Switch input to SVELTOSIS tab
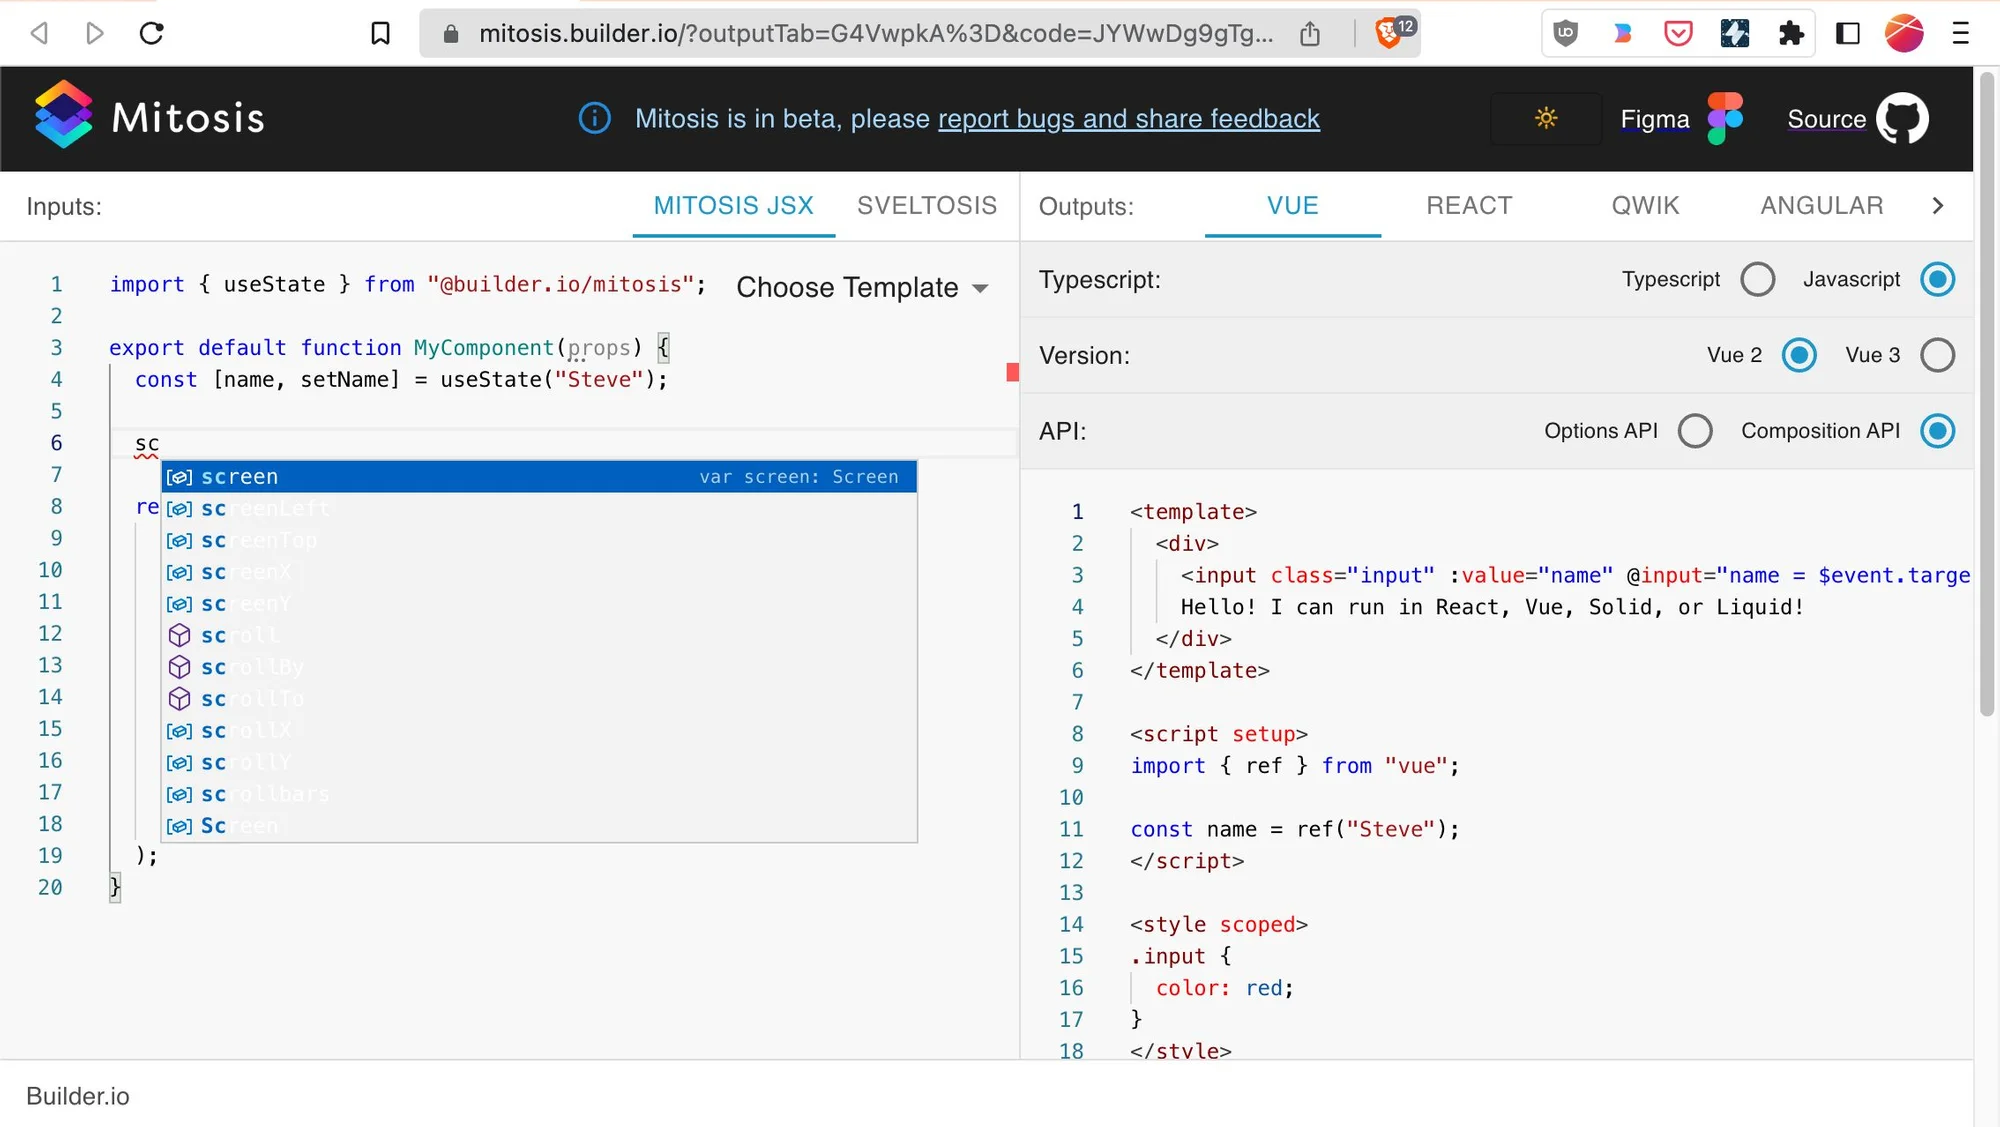Screen dimensions: 2000x1127 point(927,206)
